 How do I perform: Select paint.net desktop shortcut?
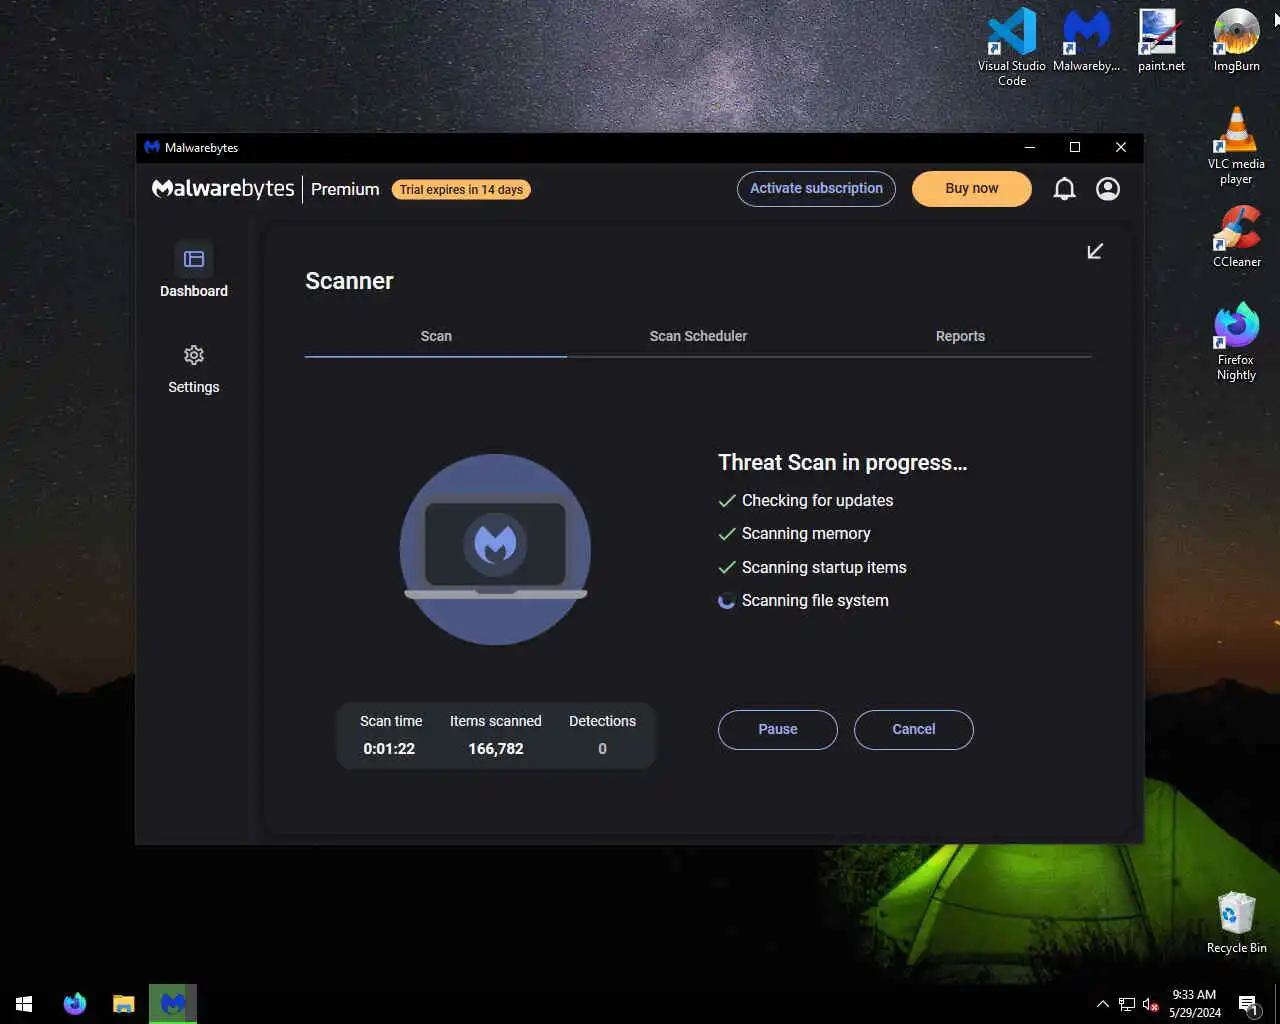click(x=1161, y=40)
